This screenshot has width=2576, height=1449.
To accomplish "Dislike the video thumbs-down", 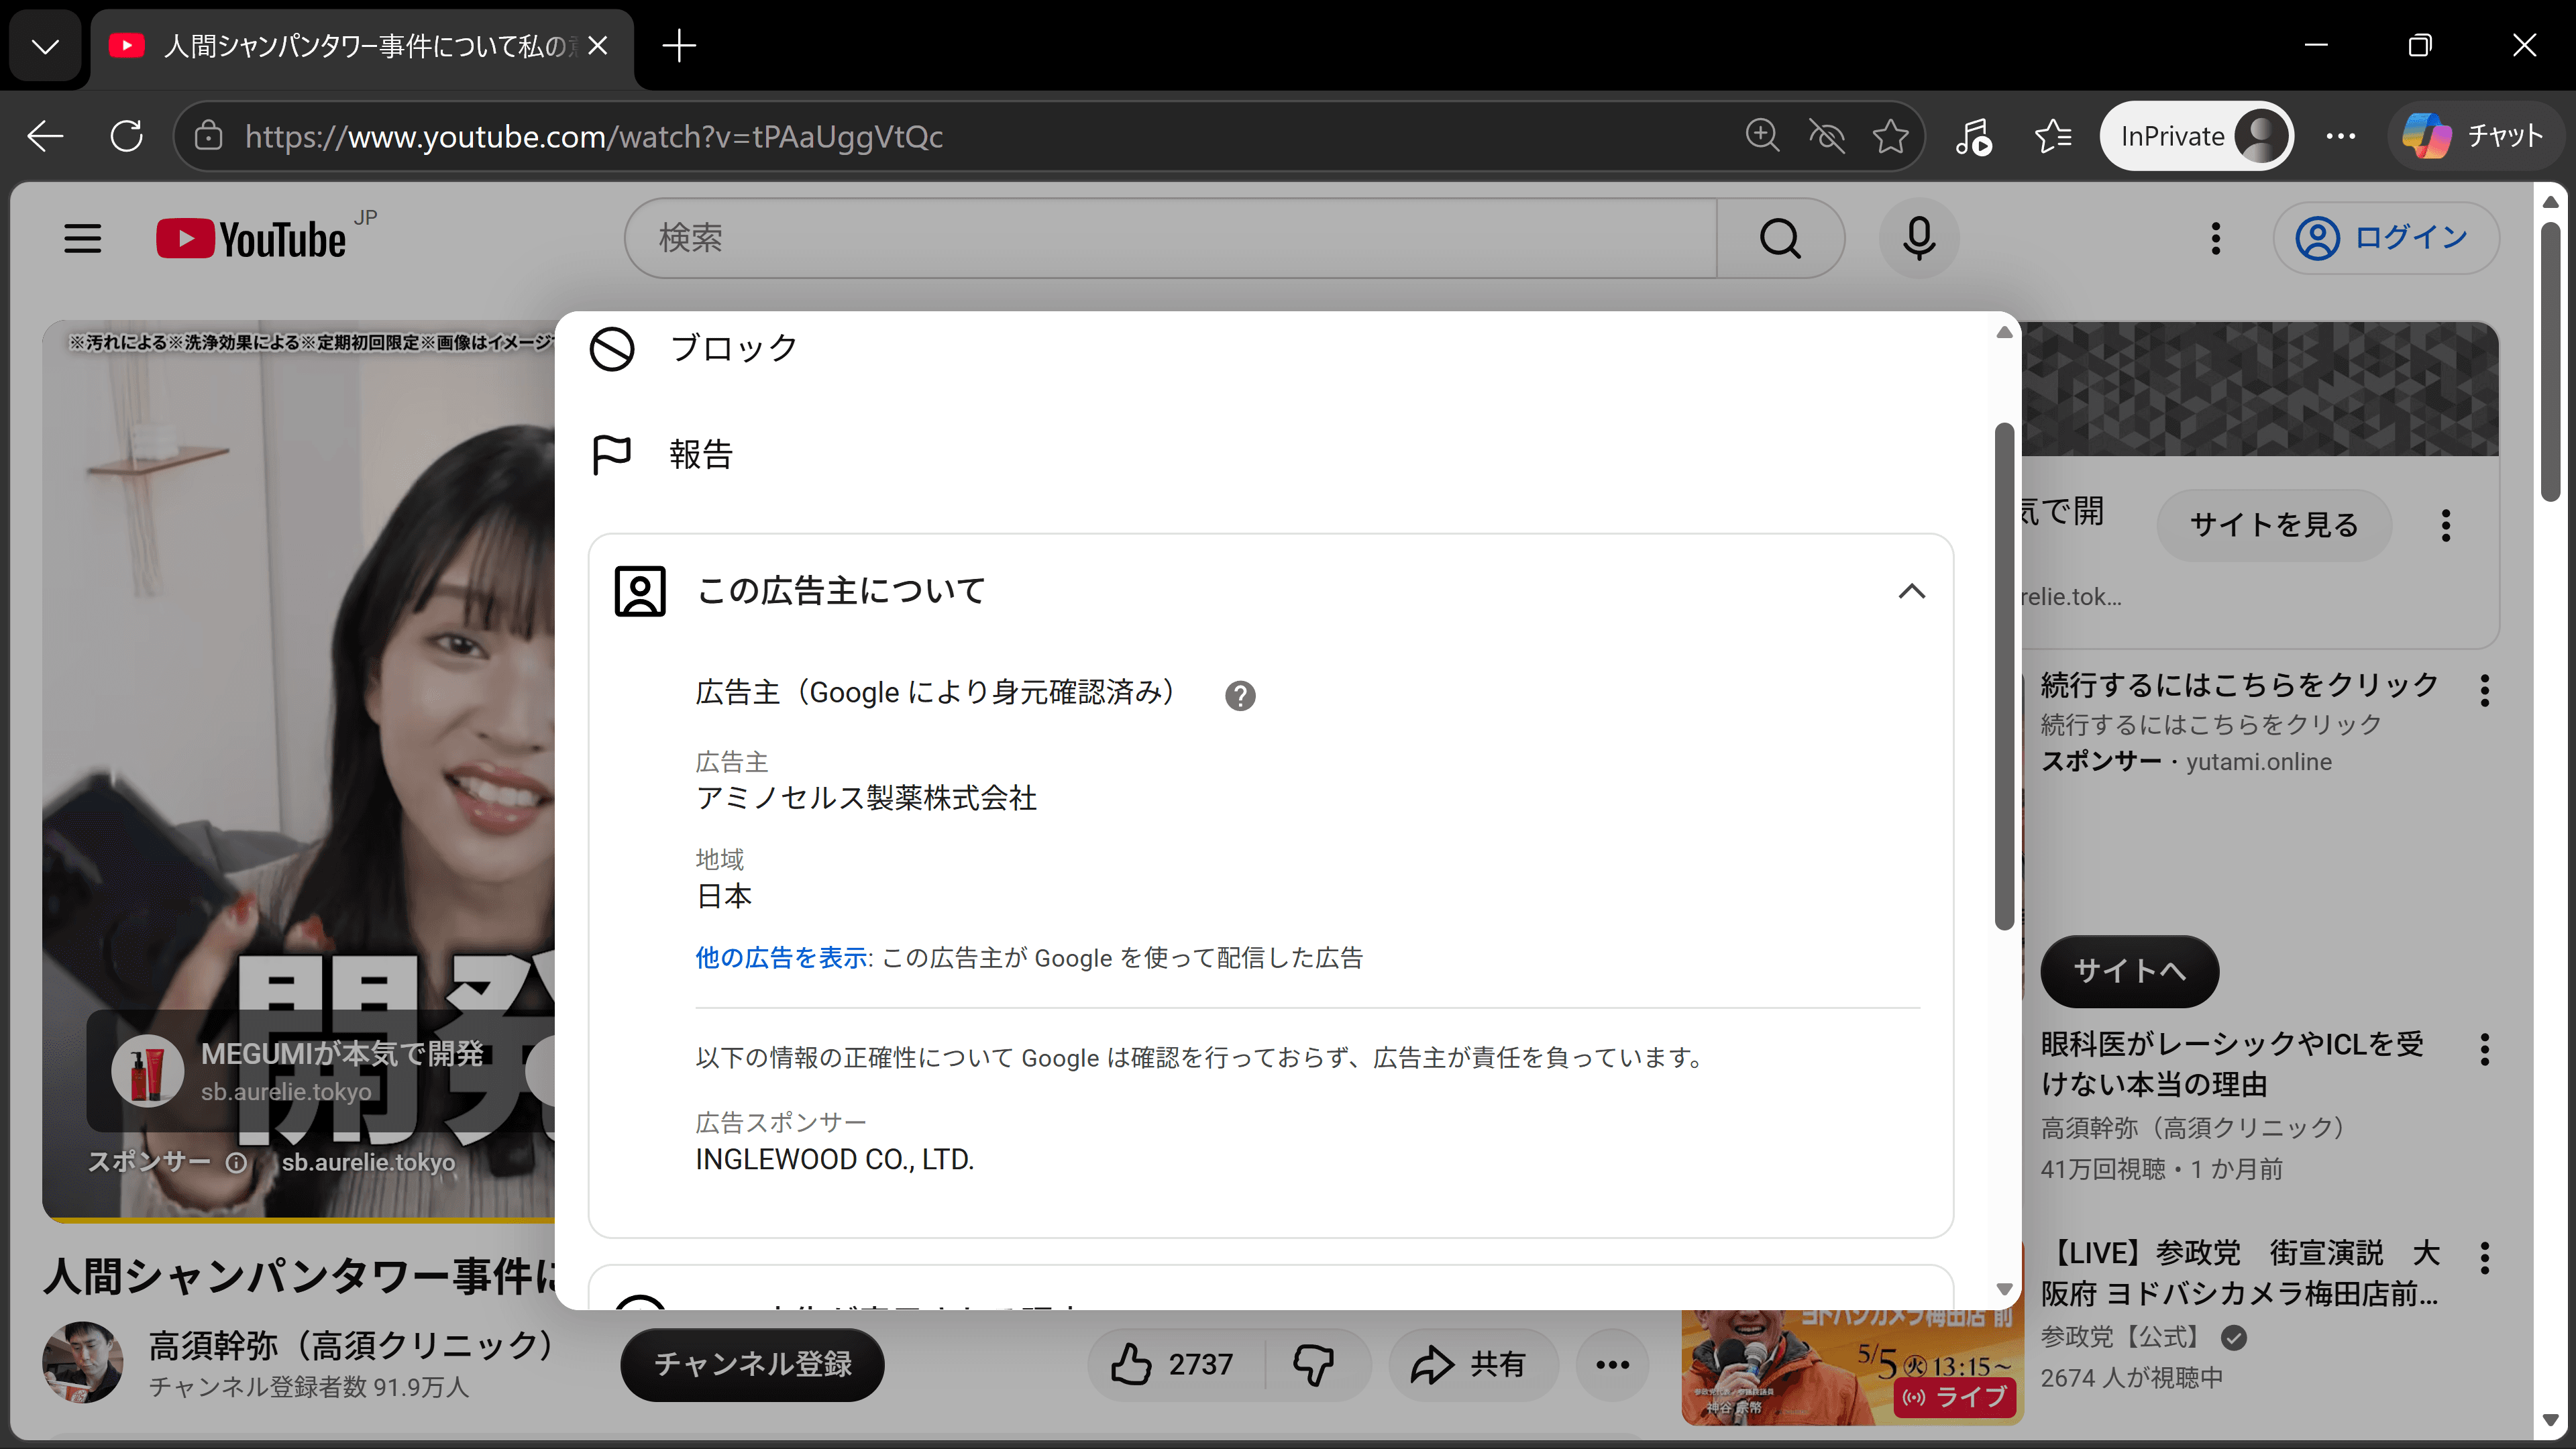I will (x=1314, y=1365).
